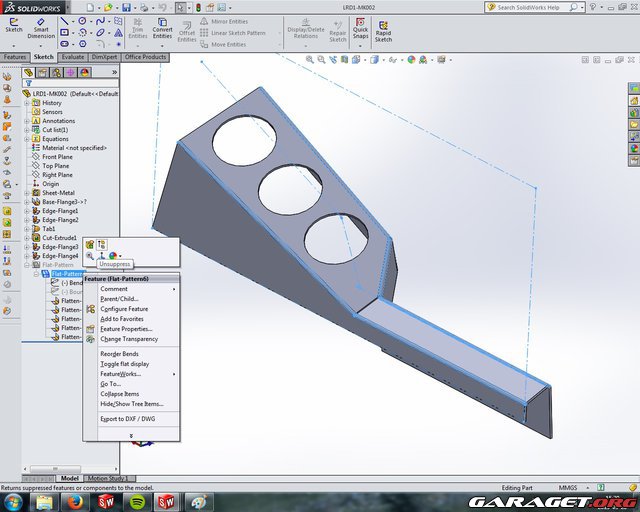The image size is (640, 512).
Task: Switch to the Evaluate tab
Action: click(x=73, y=57)
